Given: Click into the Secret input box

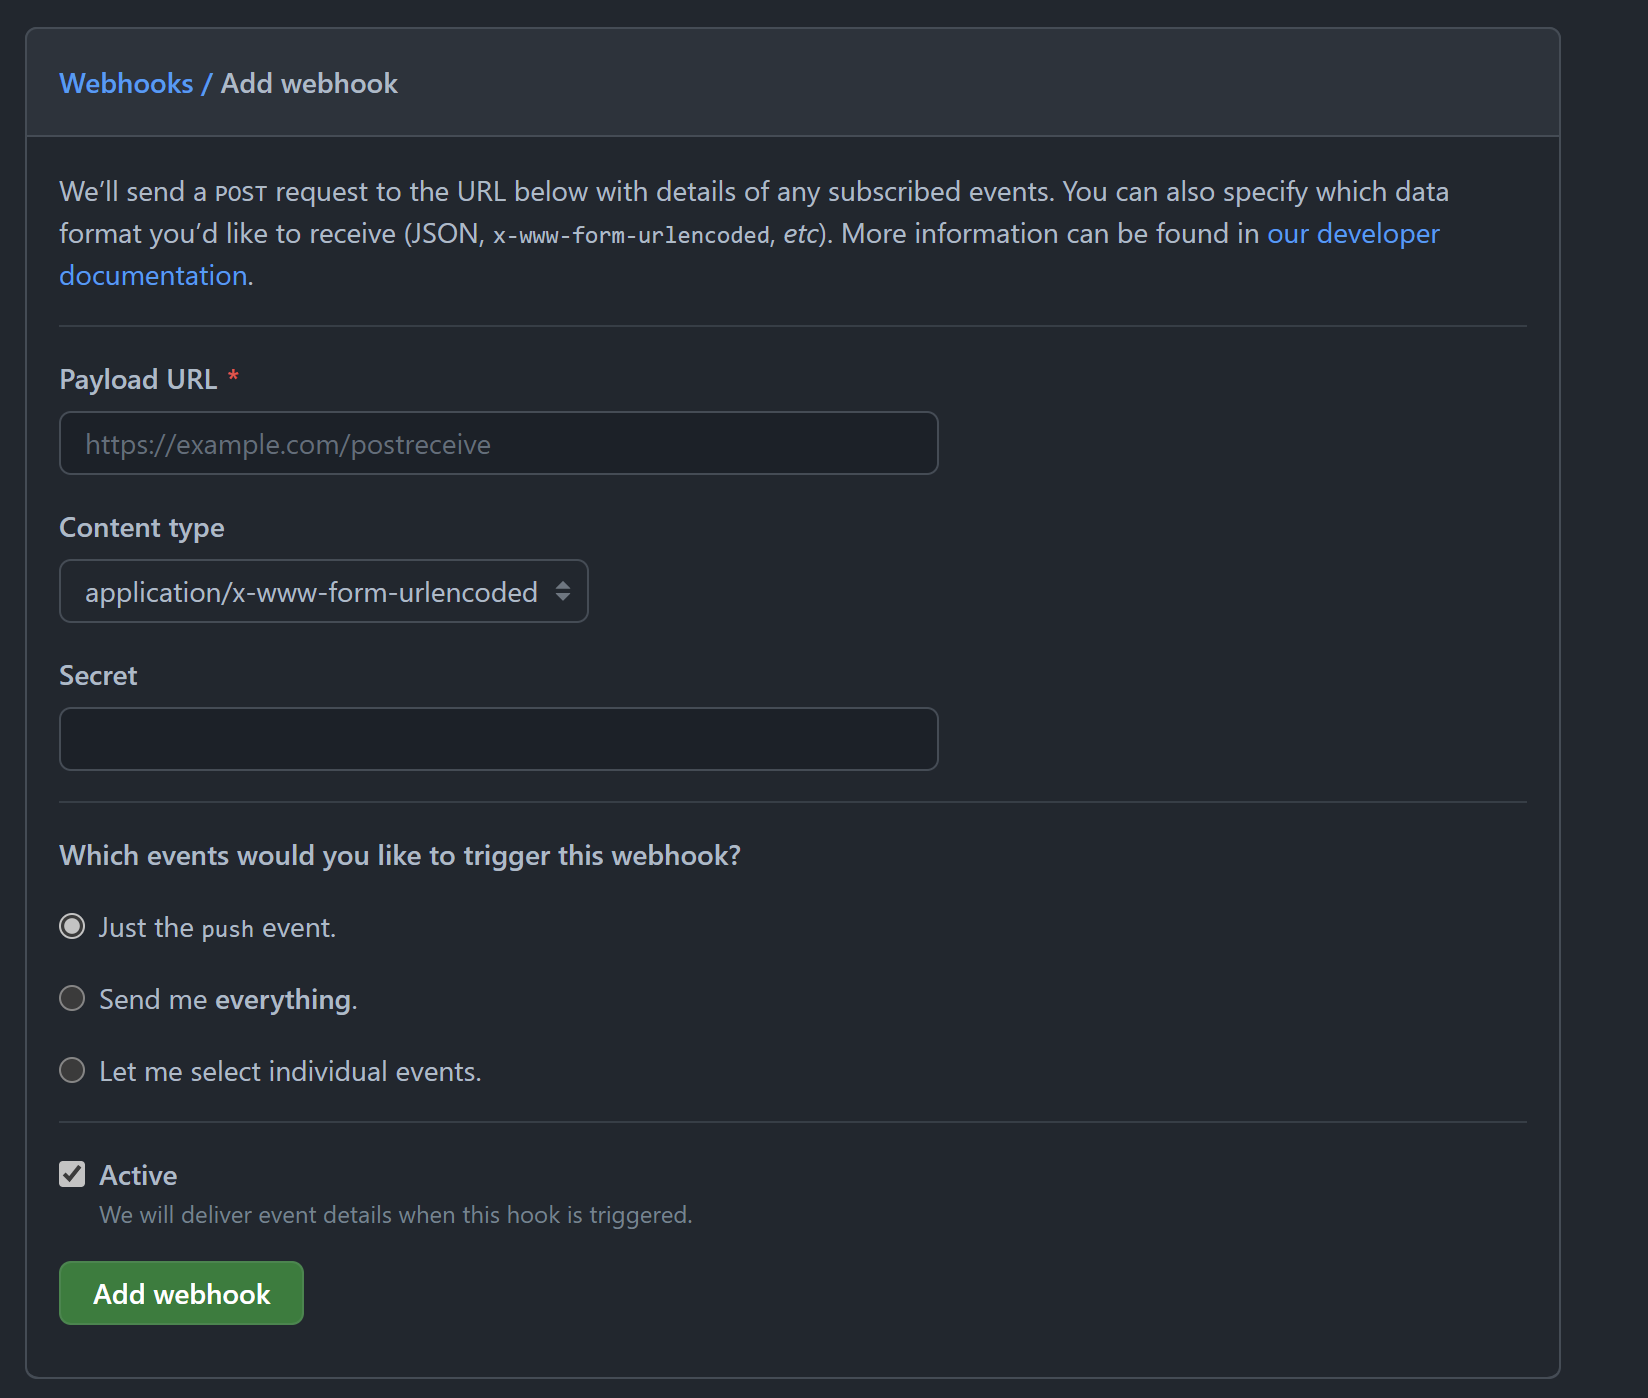Looking at the screenshot, I should 498,739.
